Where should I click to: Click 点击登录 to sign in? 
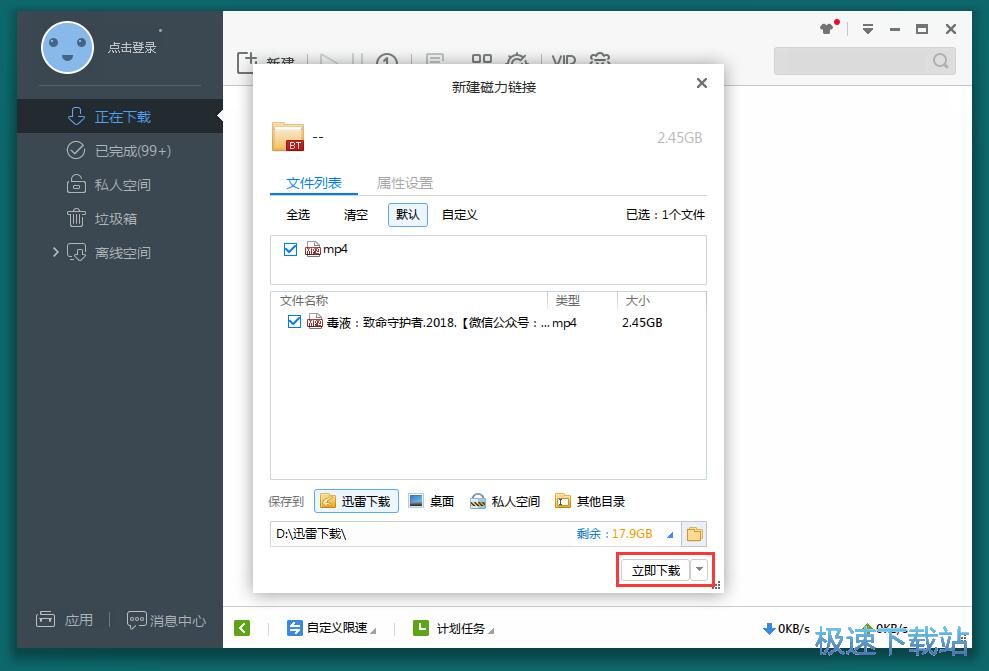132,47
